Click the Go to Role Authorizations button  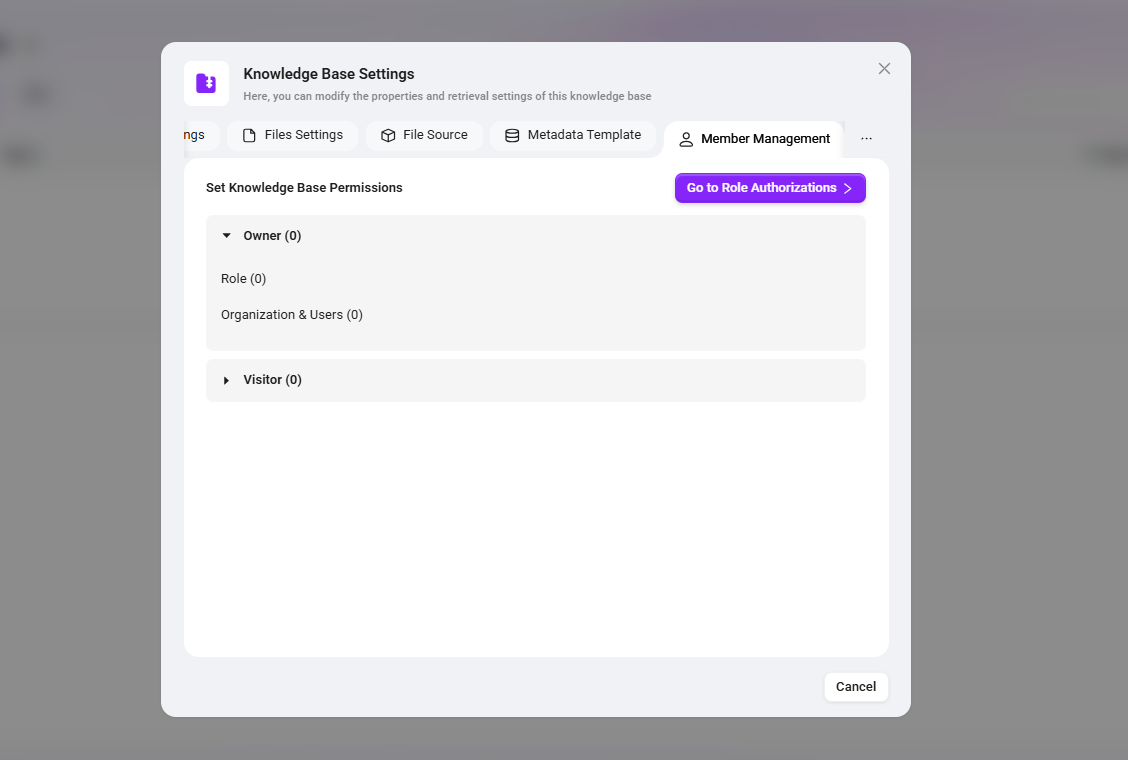pos(770,188)
